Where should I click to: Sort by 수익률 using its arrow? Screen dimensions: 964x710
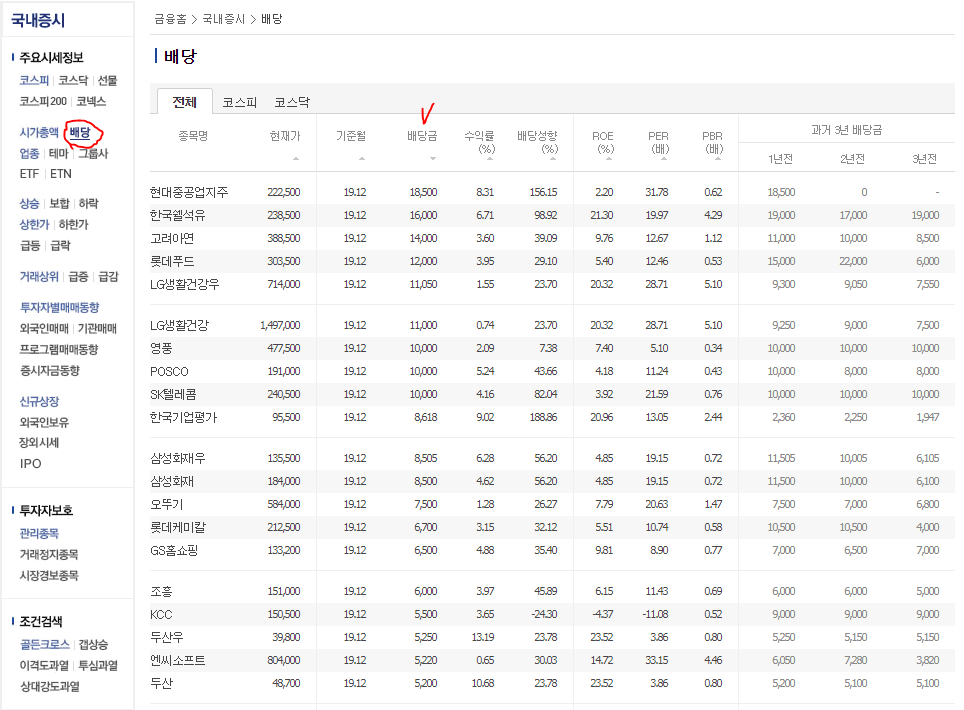[x=489, y=159]
